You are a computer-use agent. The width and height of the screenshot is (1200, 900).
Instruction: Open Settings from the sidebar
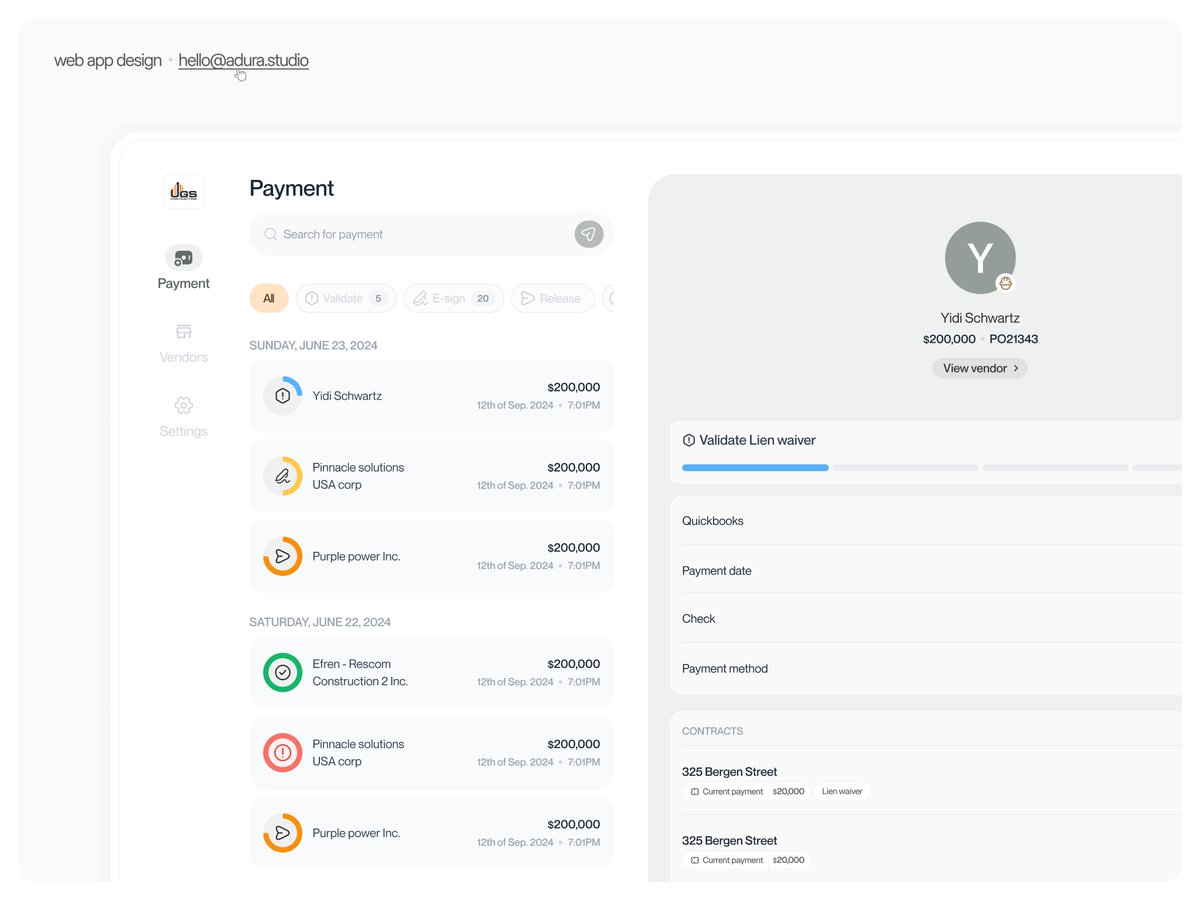pyautogui.click(x=183, y=406)
